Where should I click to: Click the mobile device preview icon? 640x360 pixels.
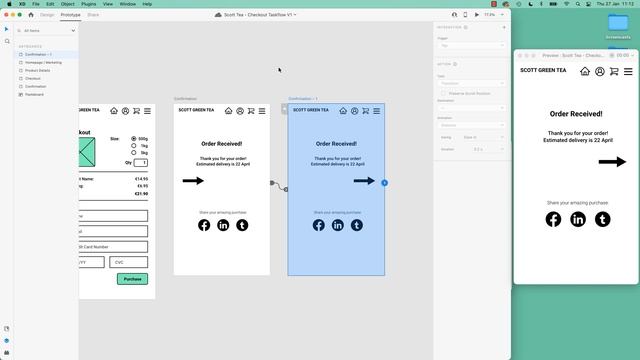point(465,15)
